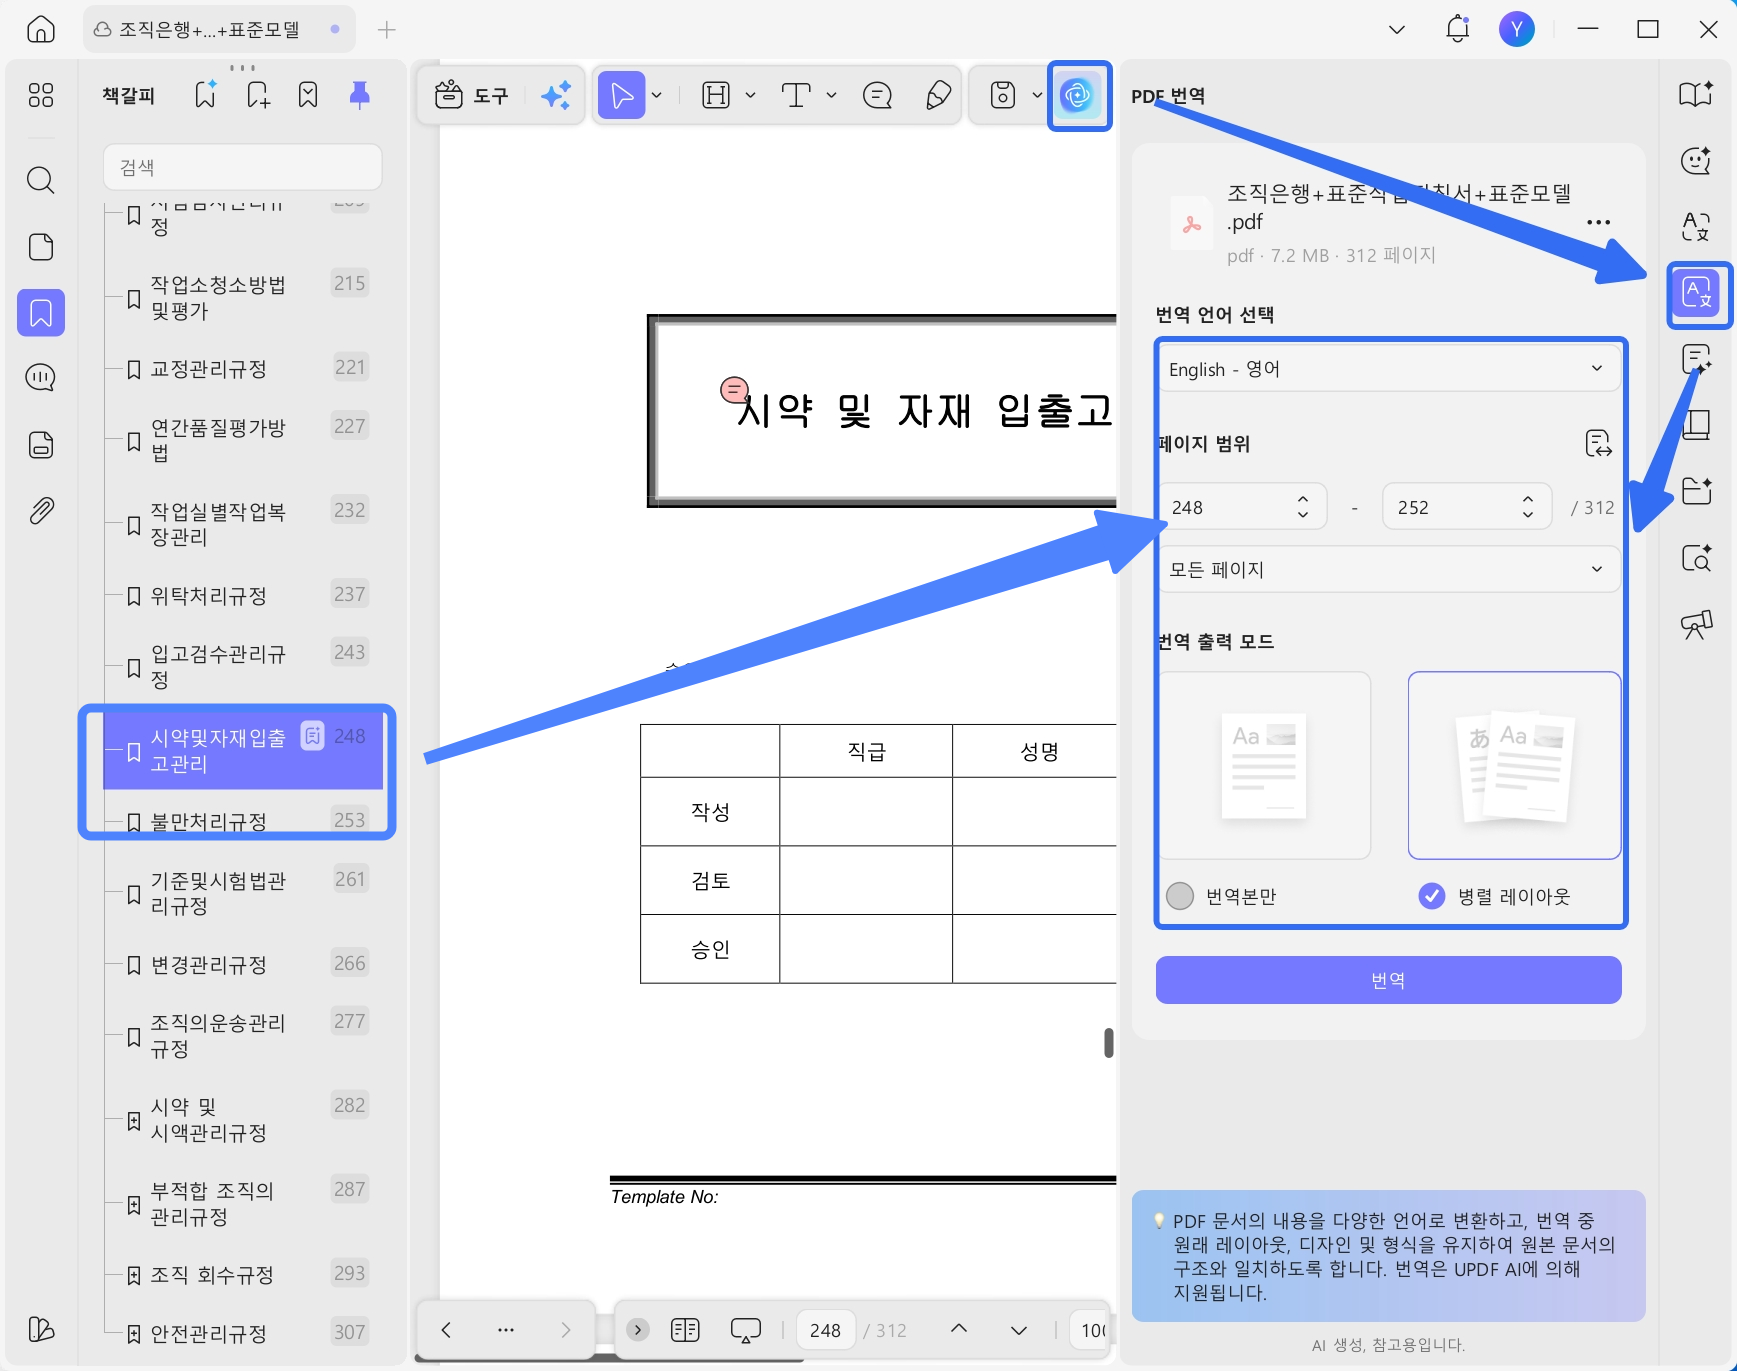
Task: Expand the highlight tool dropdown arrow
Action: (750, 95)
